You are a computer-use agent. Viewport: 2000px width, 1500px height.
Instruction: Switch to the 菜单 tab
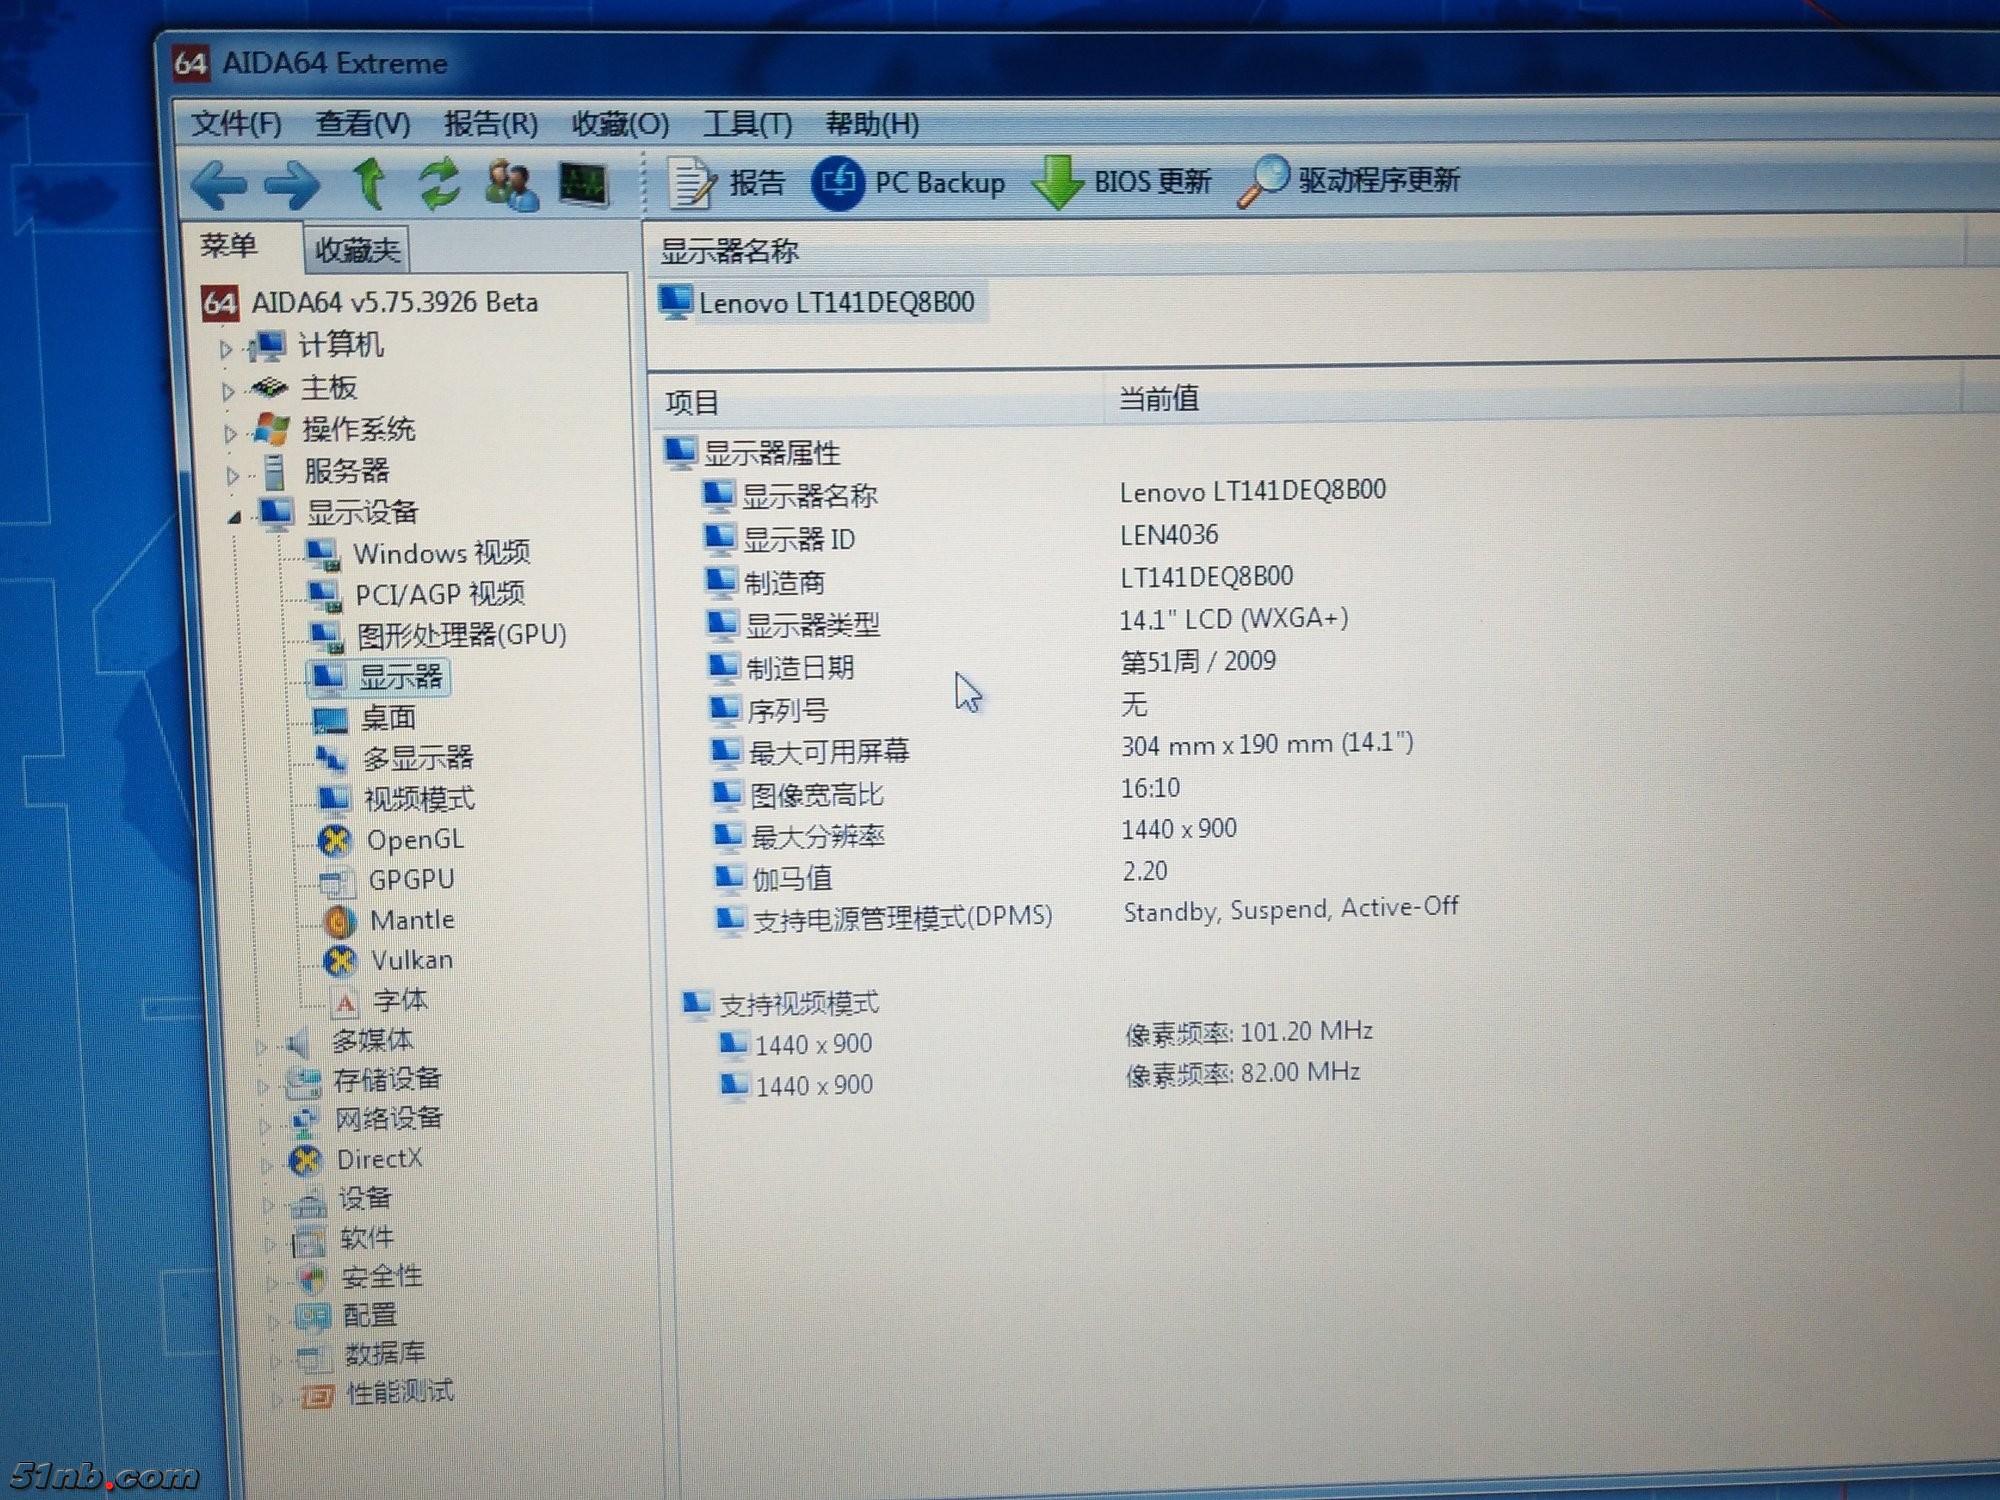tap(228, 246)
